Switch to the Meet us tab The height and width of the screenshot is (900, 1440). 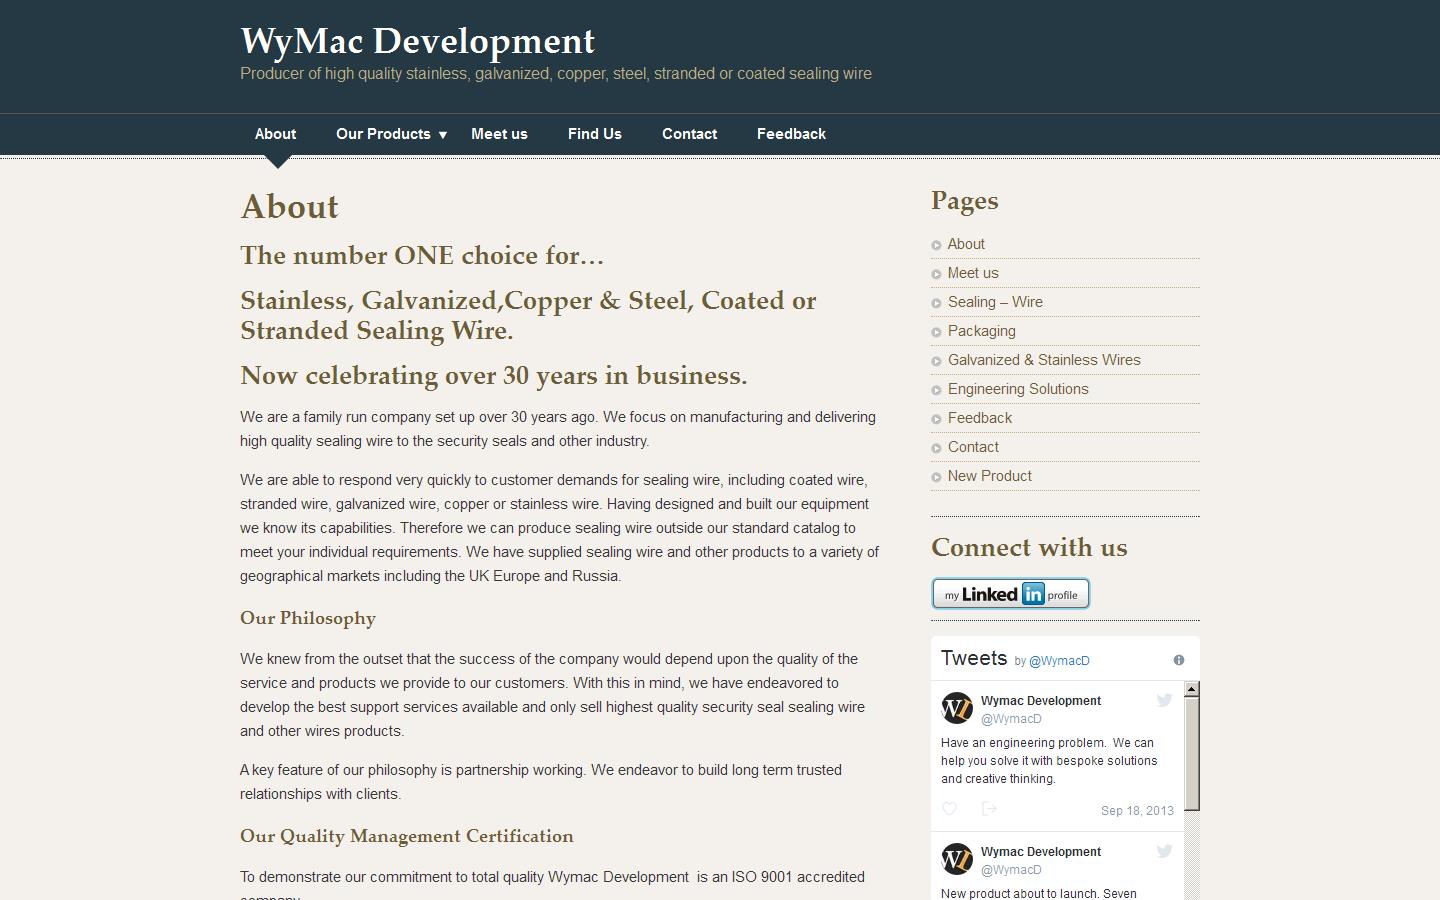coord(499,134)
